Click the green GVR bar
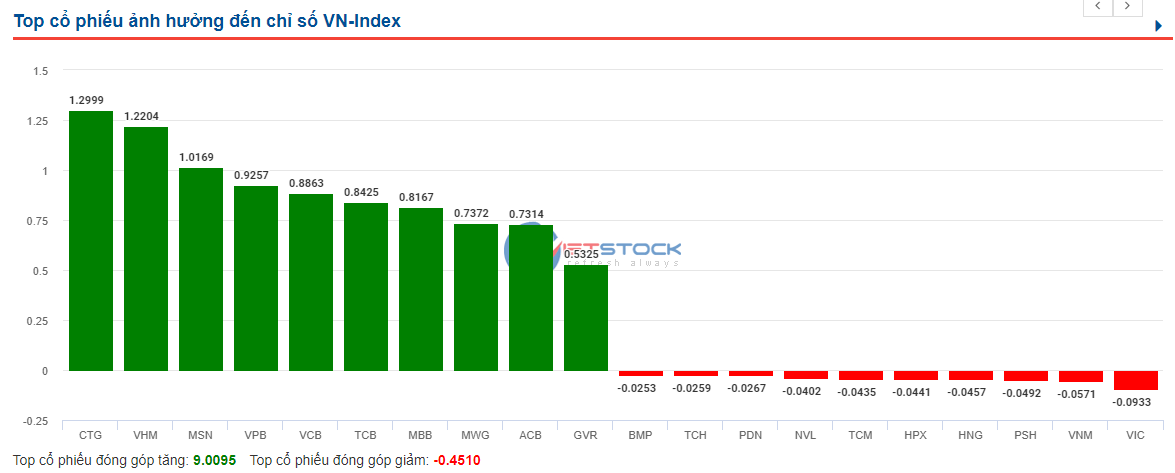Viewport: 1175px width, 473px height. click(586, 317)
